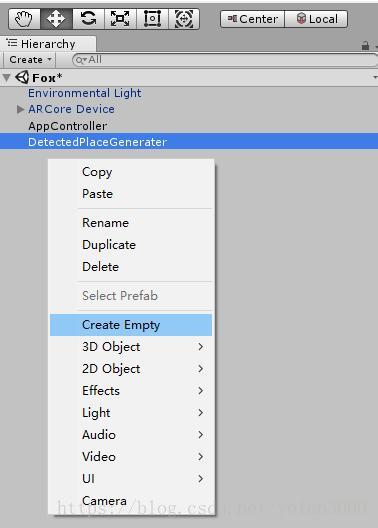Open the Fox scene options menu

click(375, 77)
